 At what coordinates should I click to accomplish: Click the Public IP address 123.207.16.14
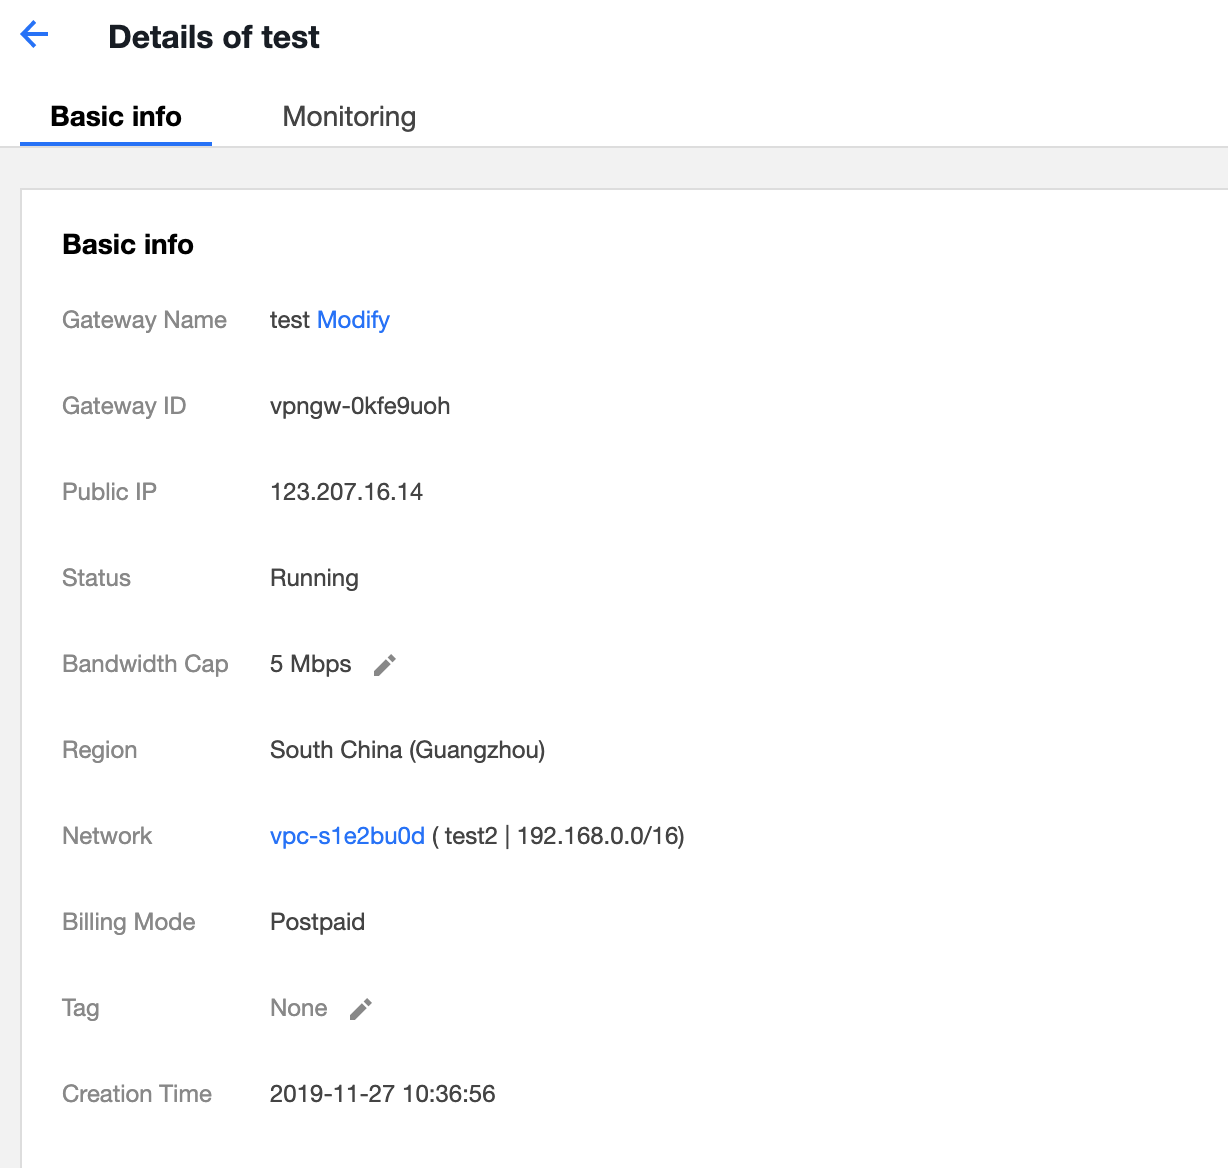[346, 492]
